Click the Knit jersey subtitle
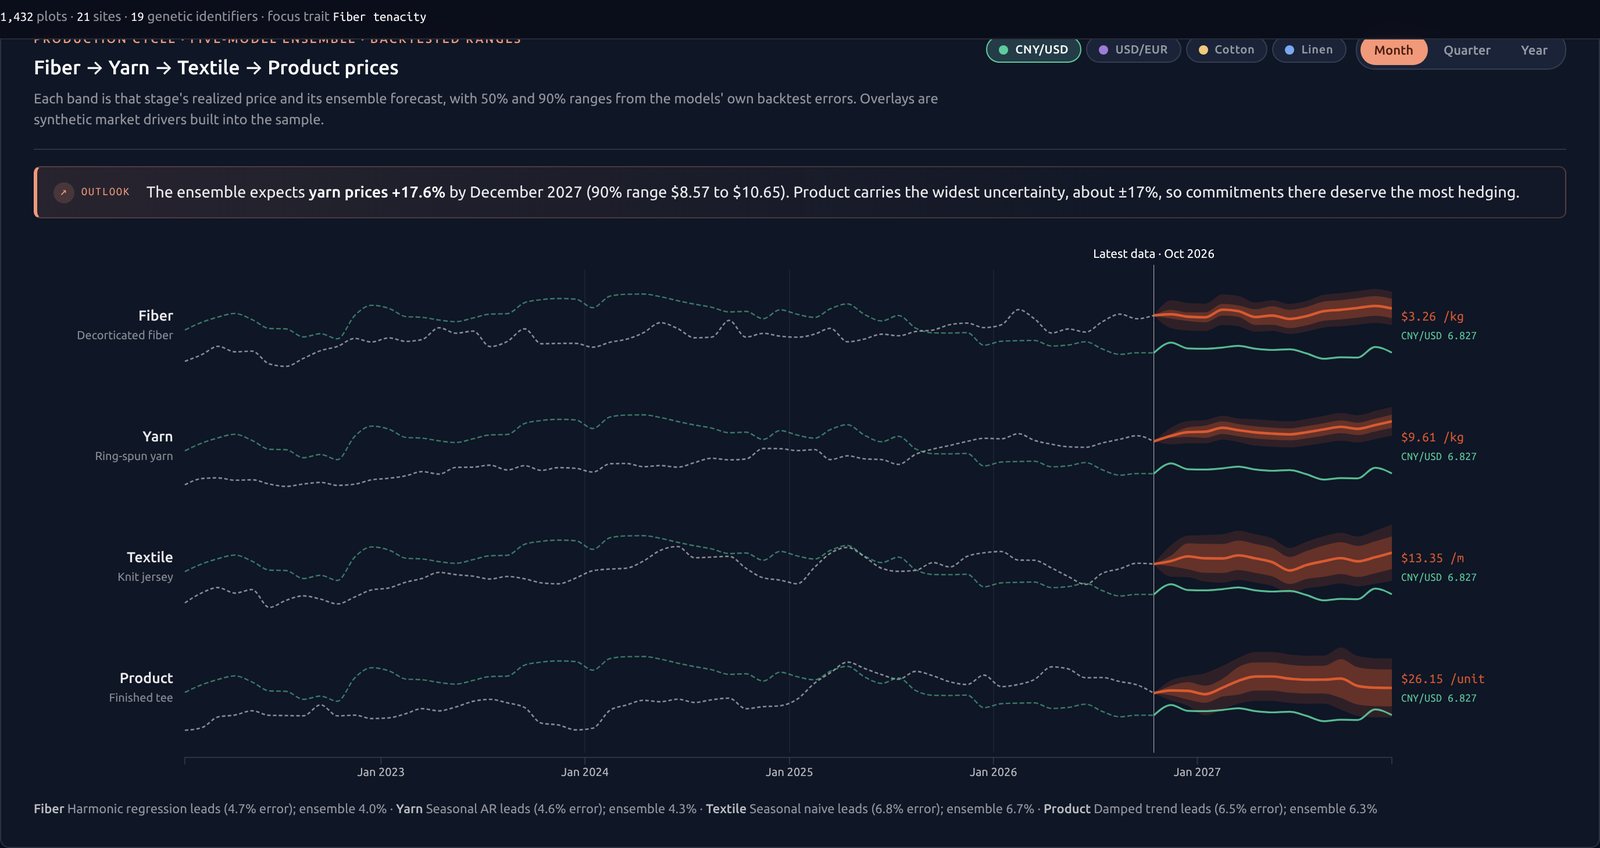The image size is (1600, 848). click(145, 577)
